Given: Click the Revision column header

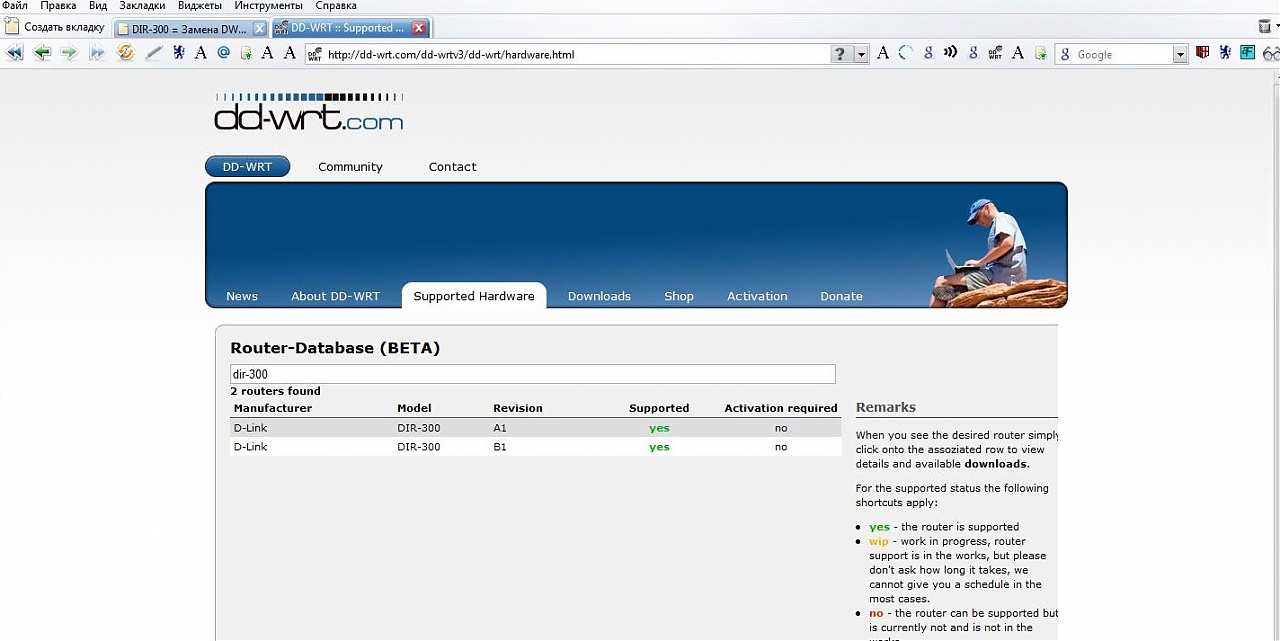Looking at the screenshot, I should pos(518,408).
